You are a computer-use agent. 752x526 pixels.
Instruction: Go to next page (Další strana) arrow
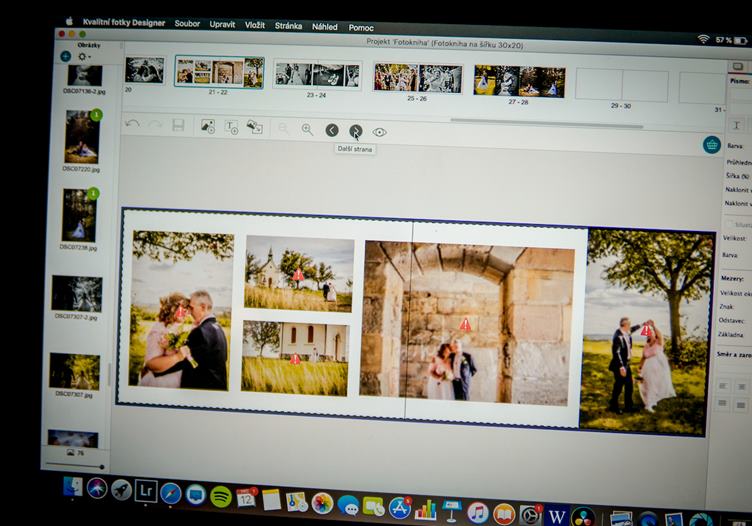[x=355, y=130]
